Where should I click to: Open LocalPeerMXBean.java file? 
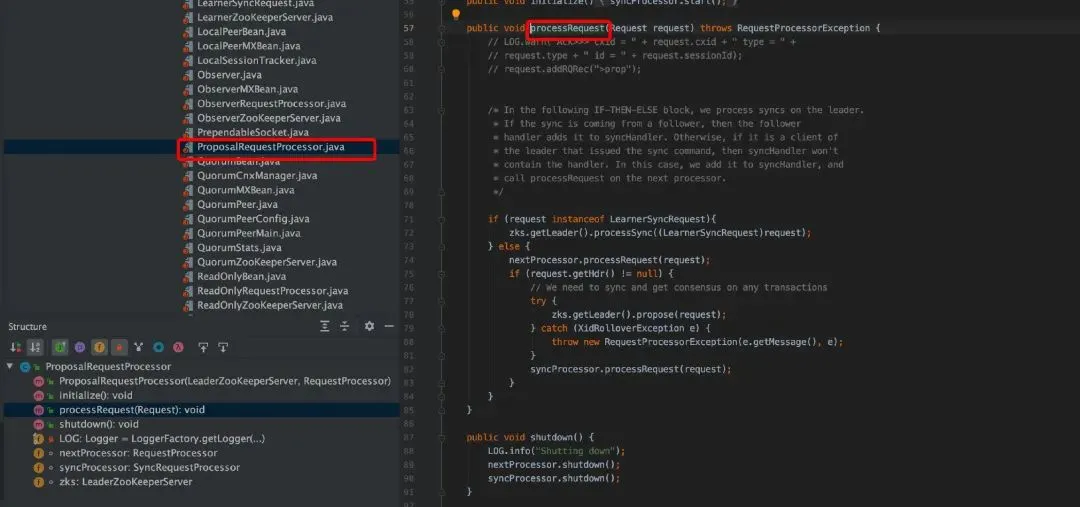(x=249, y=46)
